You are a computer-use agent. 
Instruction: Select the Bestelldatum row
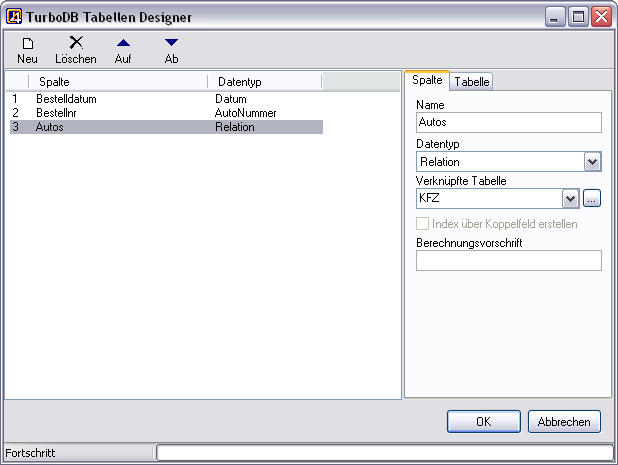[166, 99]
